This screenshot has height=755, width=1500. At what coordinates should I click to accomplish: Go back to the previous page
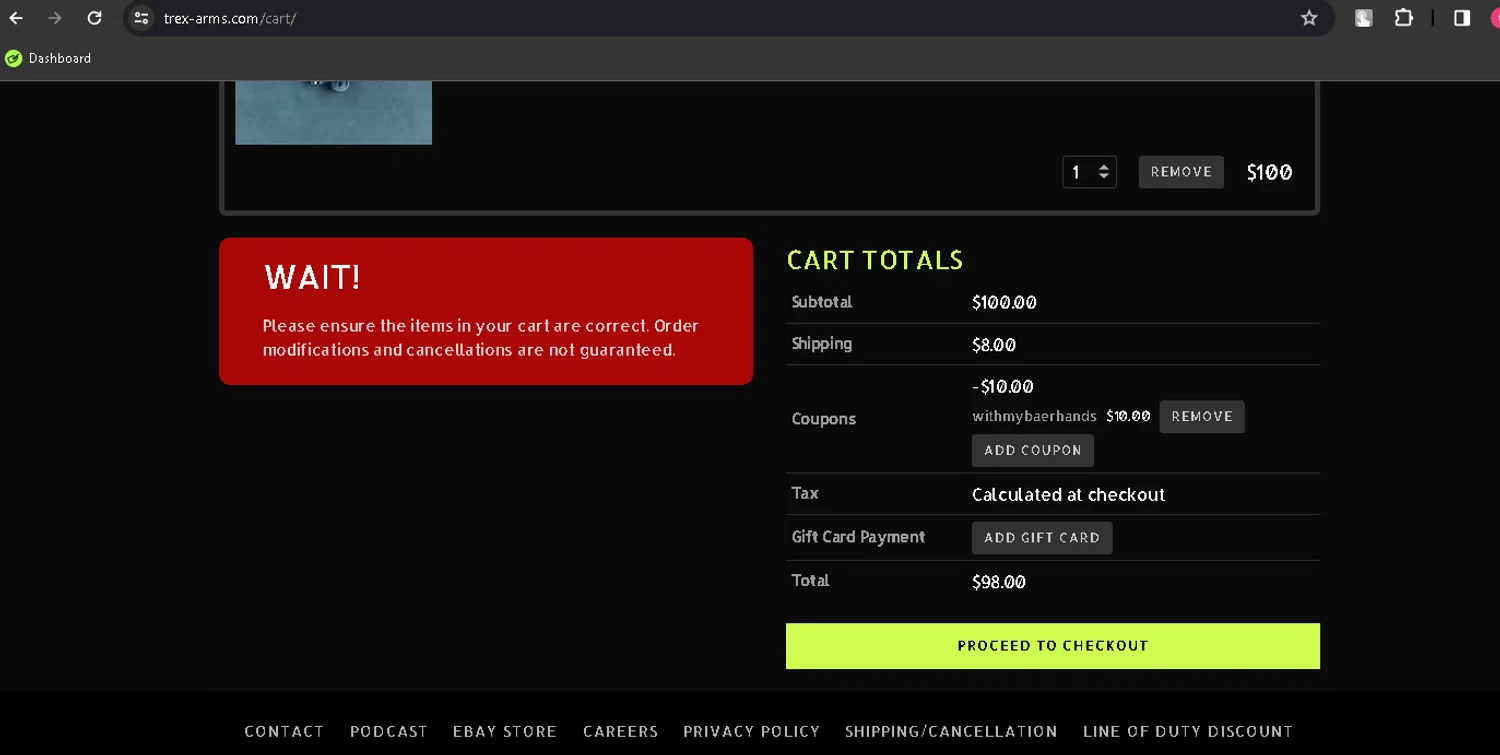(16, 18)
